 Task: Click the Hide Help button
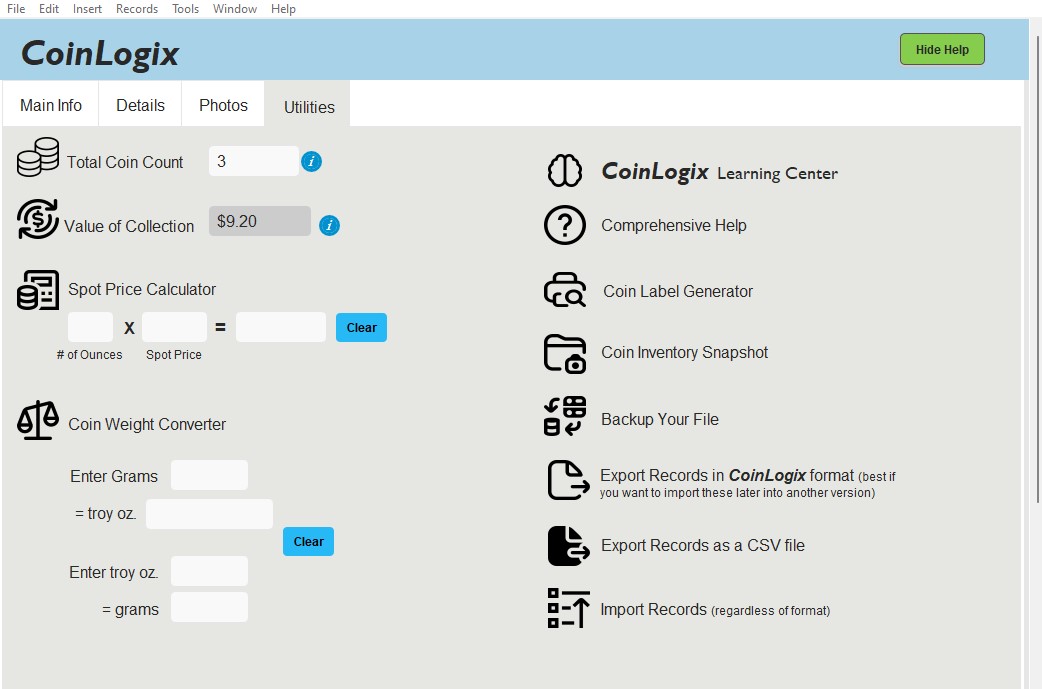[942, 49]
